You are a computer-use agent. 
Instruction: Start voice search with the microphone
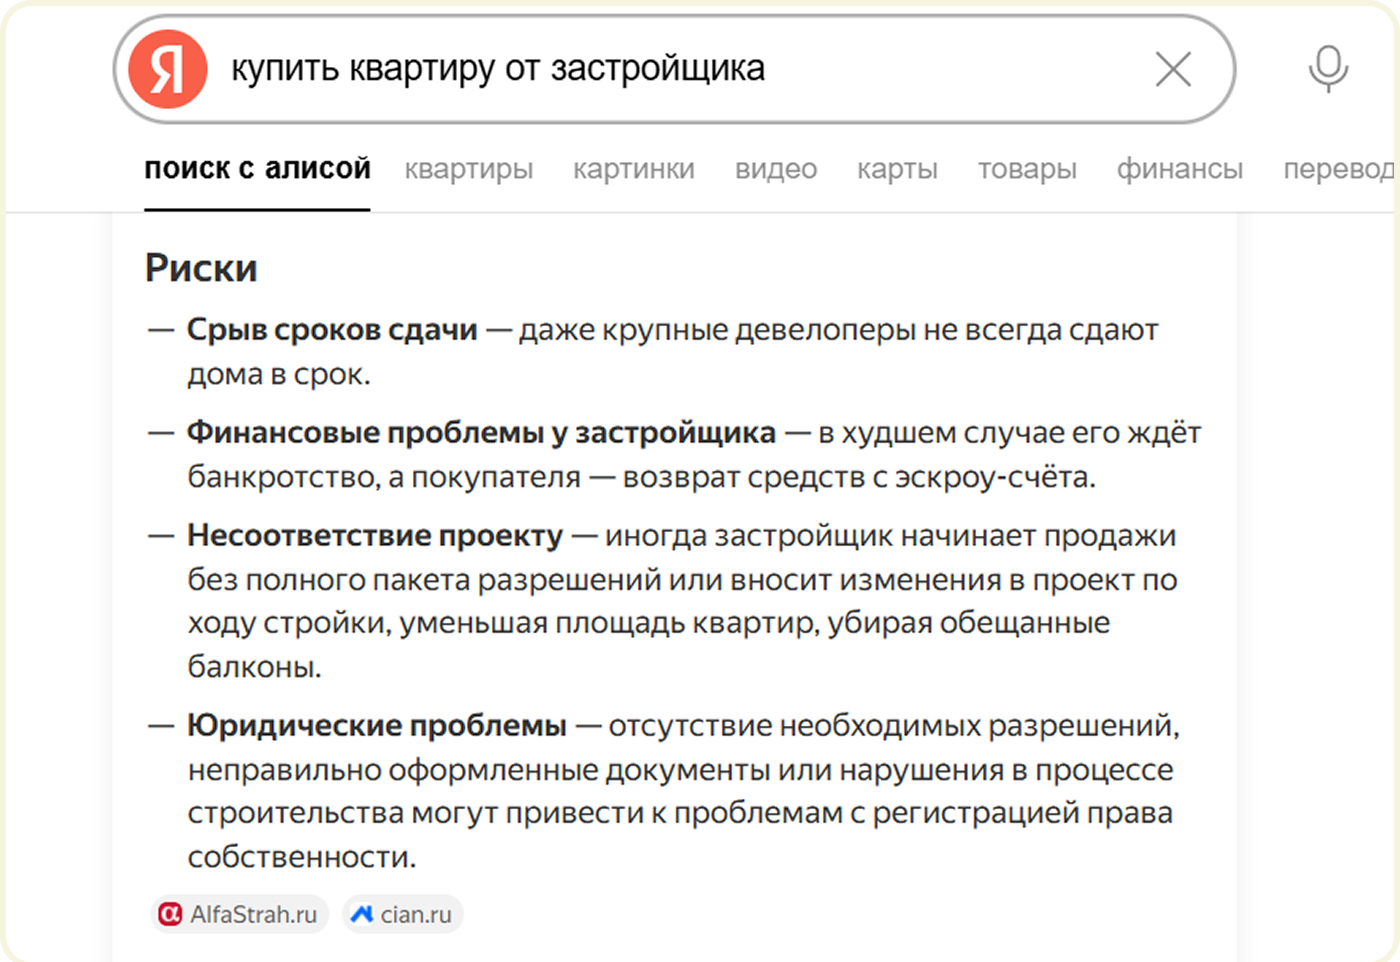[1328, 69]
